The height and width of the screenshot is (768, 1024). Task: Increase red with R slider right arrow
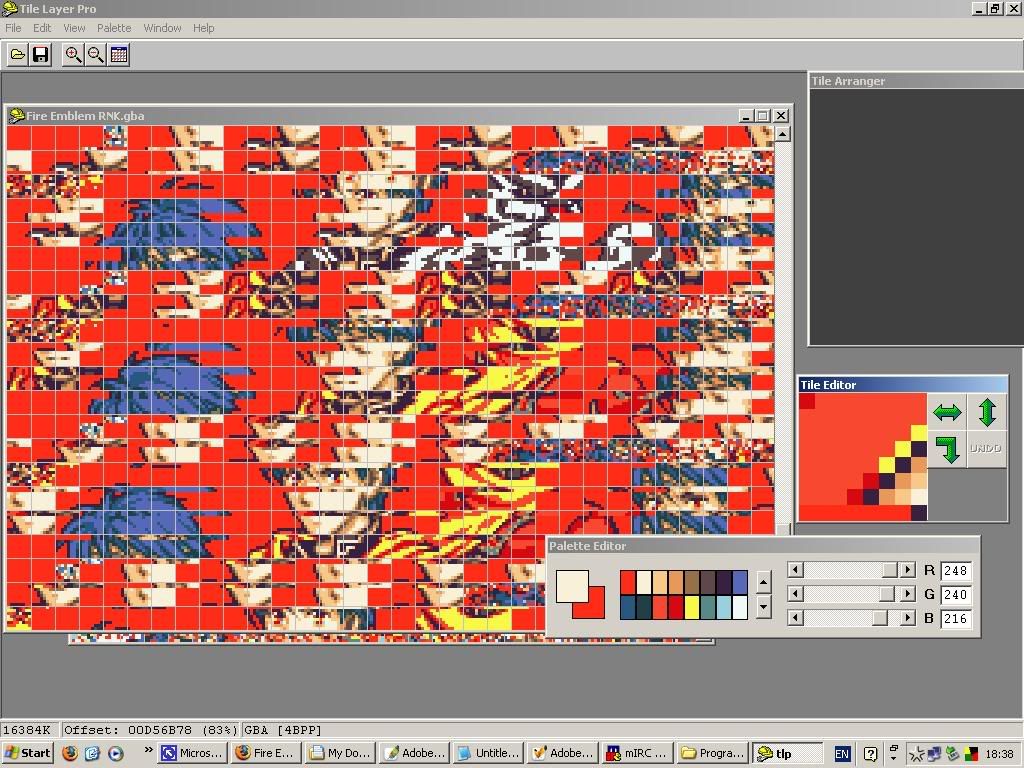click(x=907, y=570)
